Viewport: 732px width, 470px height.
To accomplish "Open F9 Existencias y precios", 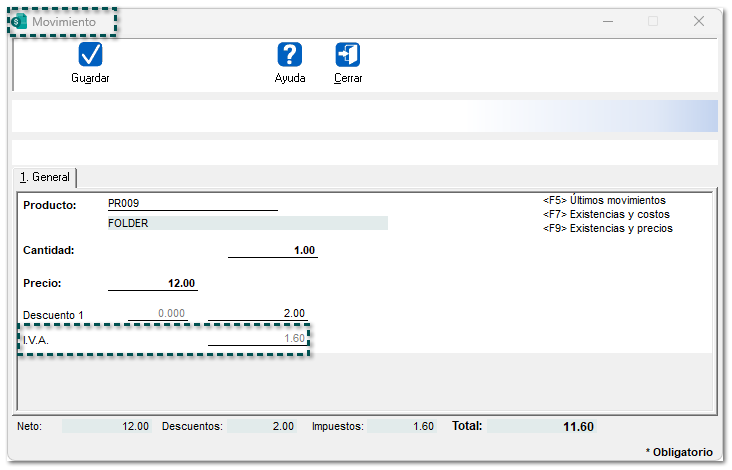I will pos(607,228).
